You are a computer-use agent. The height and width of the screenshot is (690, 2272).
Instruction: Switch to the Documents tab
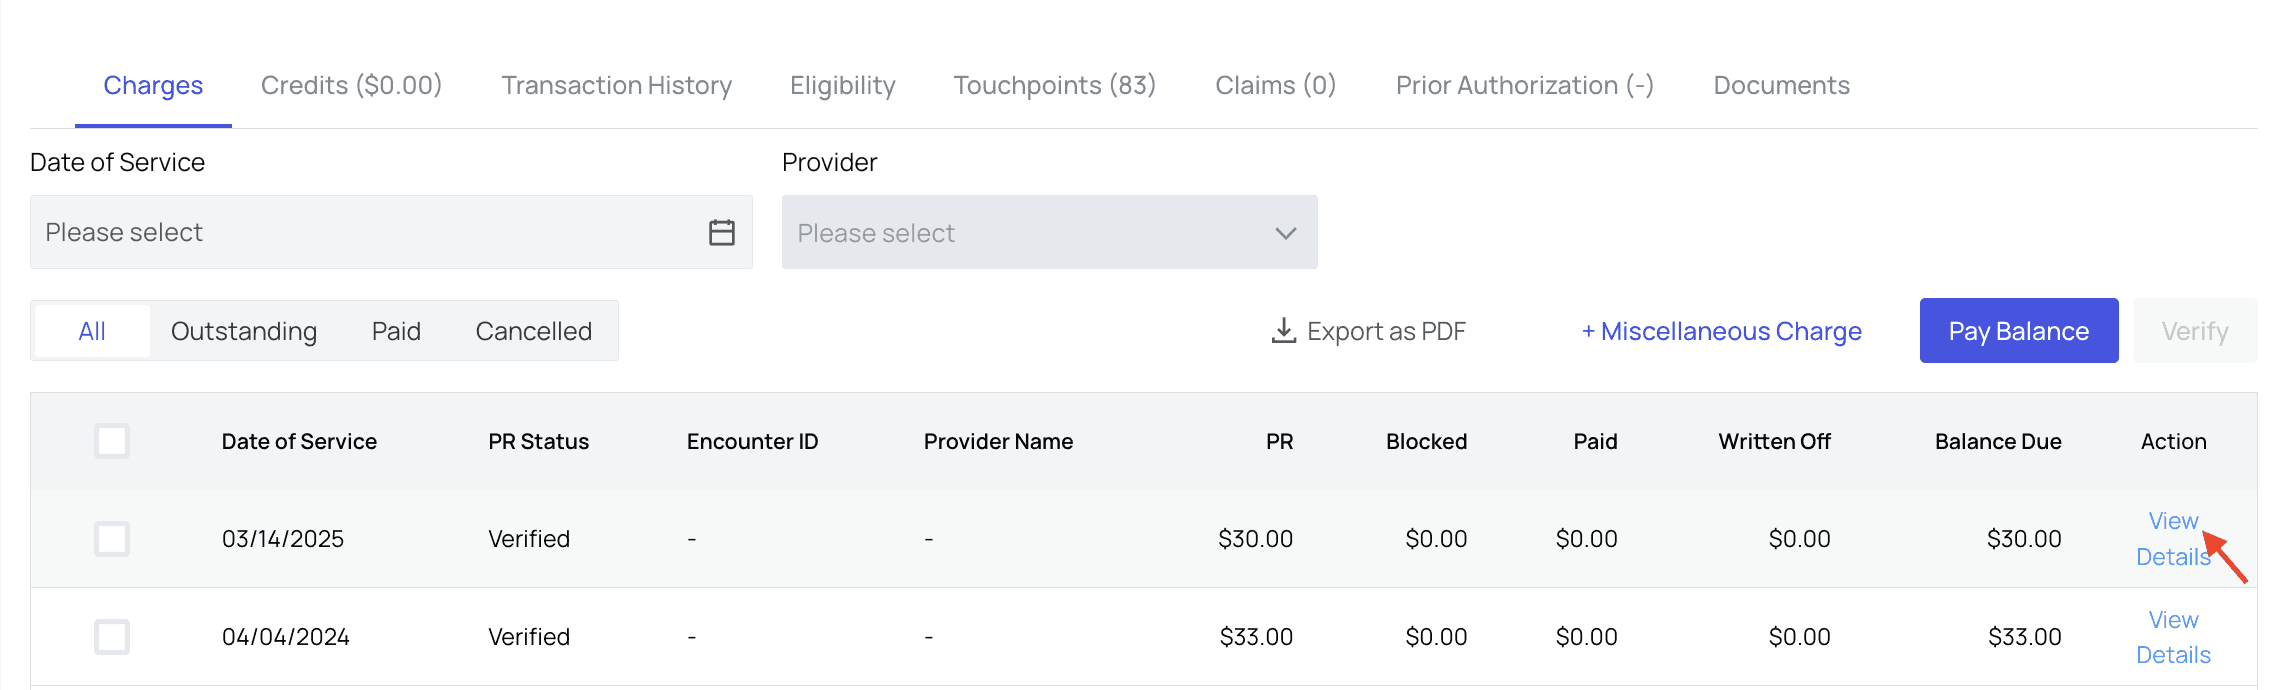(x=1781, y=86)
